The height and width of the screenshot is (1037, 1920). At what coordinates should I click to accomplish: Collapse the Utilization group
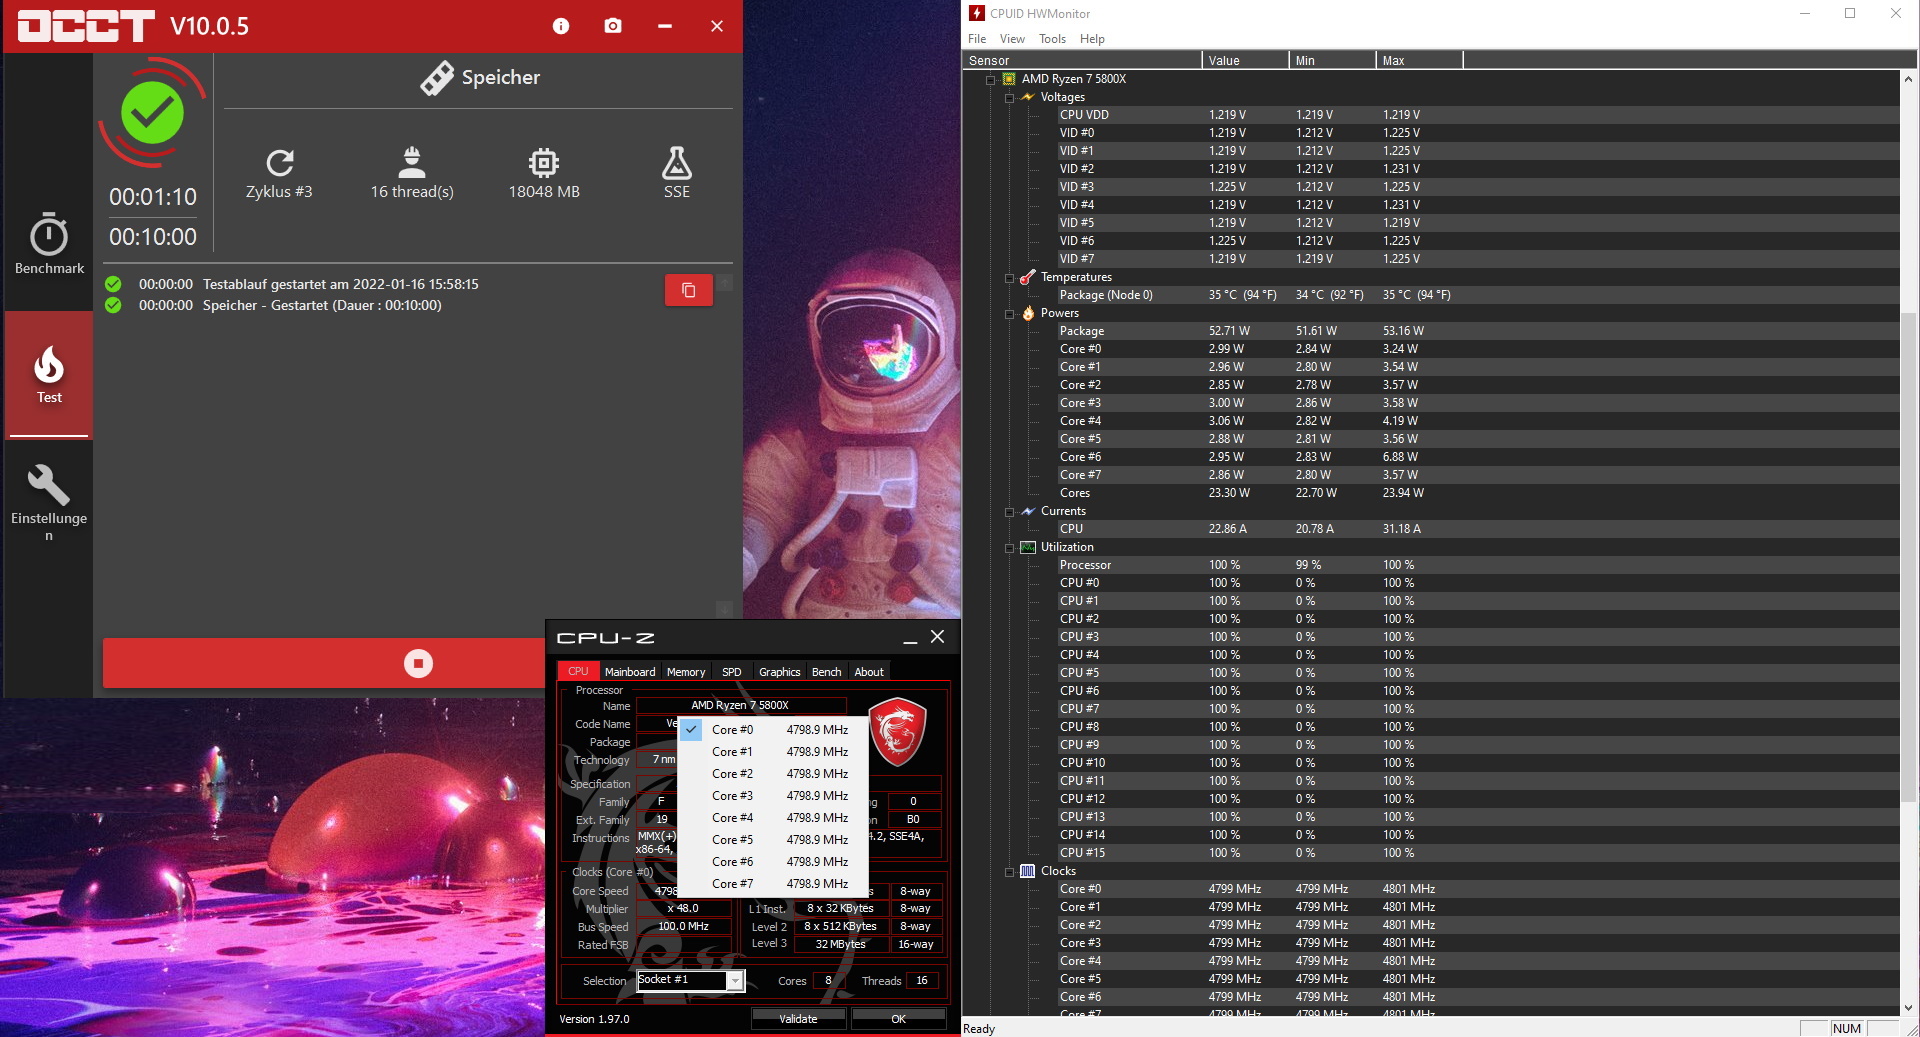(x=1009, y=547)
